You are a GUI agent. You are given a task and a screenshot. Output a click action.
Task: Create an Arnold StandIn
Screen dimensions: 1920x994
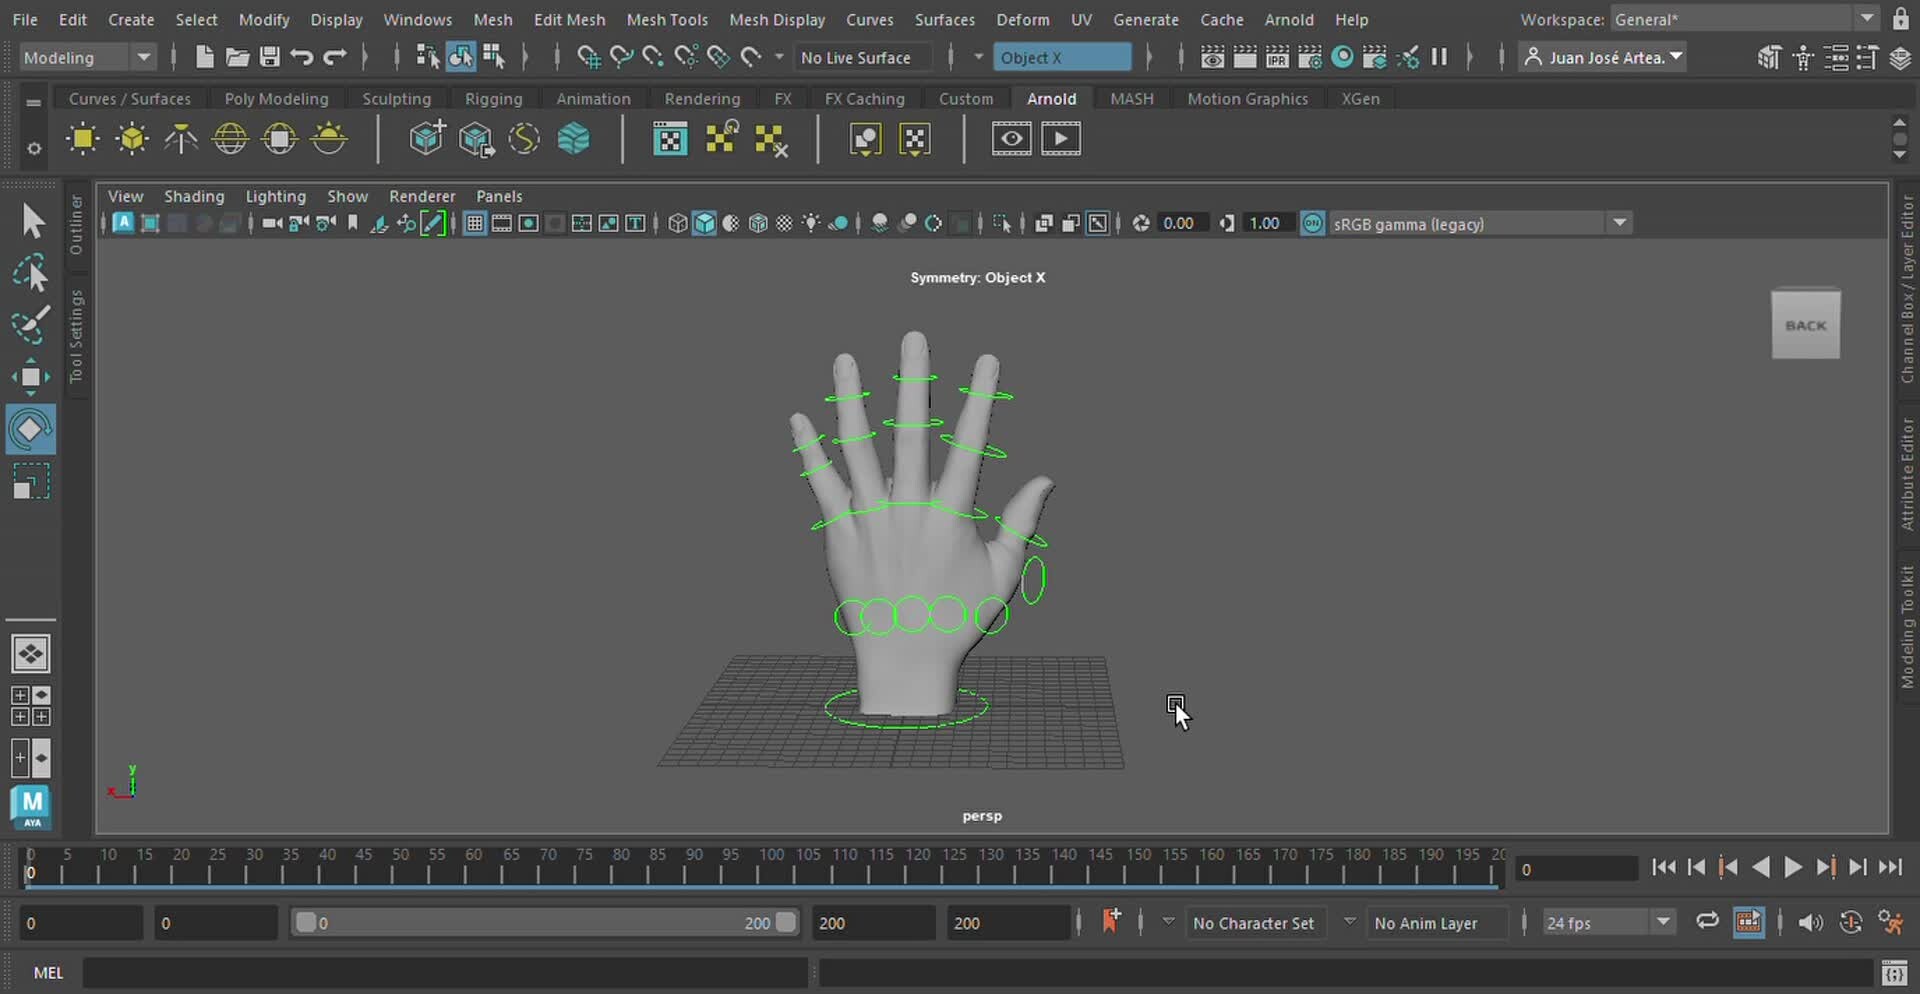point(427,138)
